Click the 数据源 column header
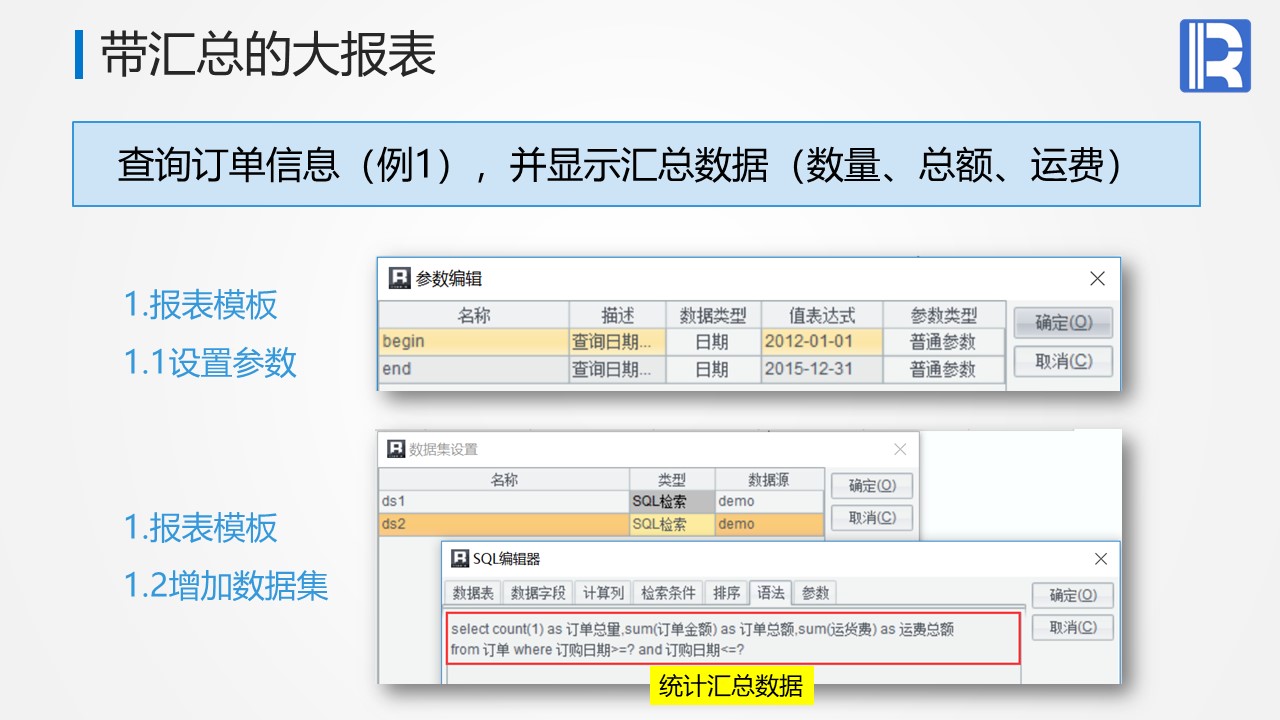 (769, 479)
